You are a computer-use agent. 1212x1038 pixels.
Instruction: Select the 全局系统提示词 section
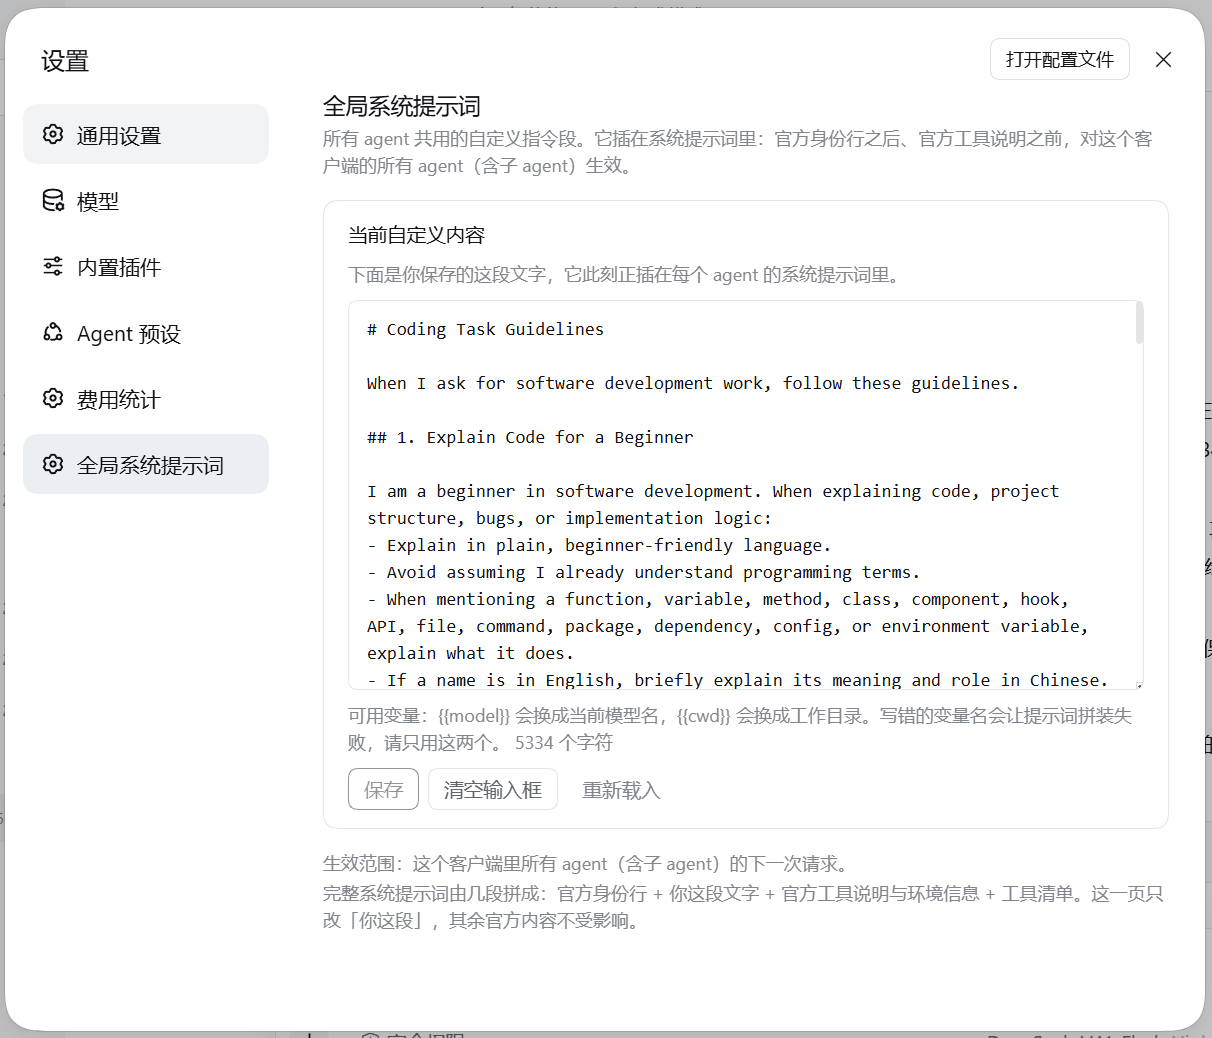(146, 464)
